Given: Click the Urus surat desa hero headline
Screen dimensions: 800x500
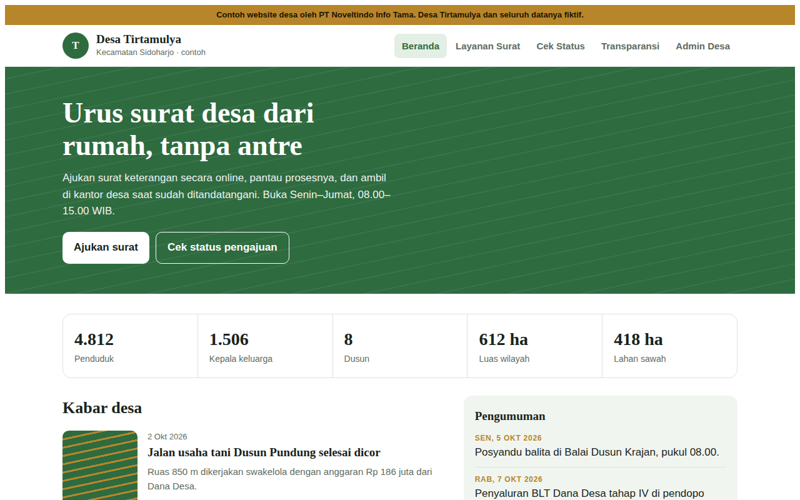Looking at the screenshot, I should (188, 130).
